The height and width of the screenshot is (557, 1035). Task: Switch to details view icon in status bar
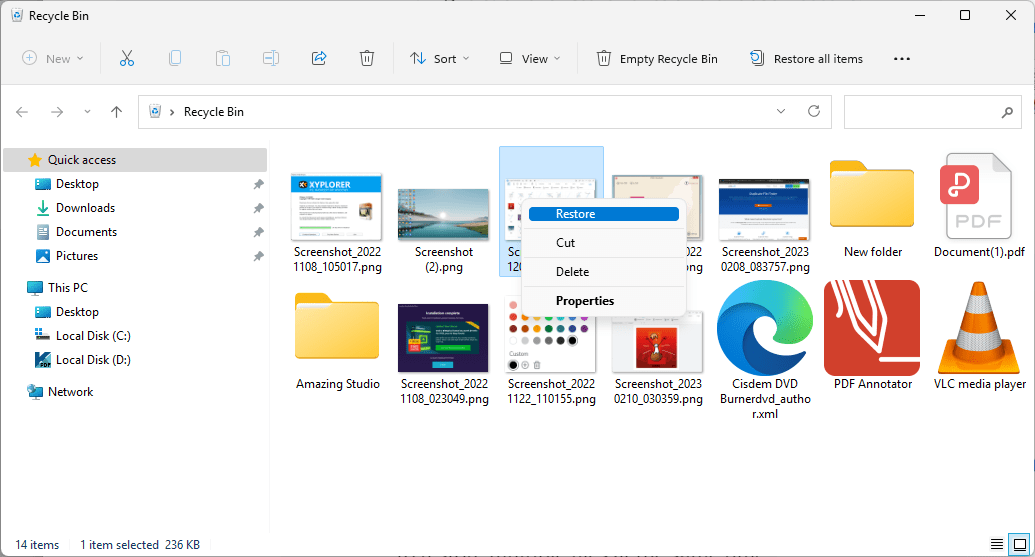pos(996,544)
